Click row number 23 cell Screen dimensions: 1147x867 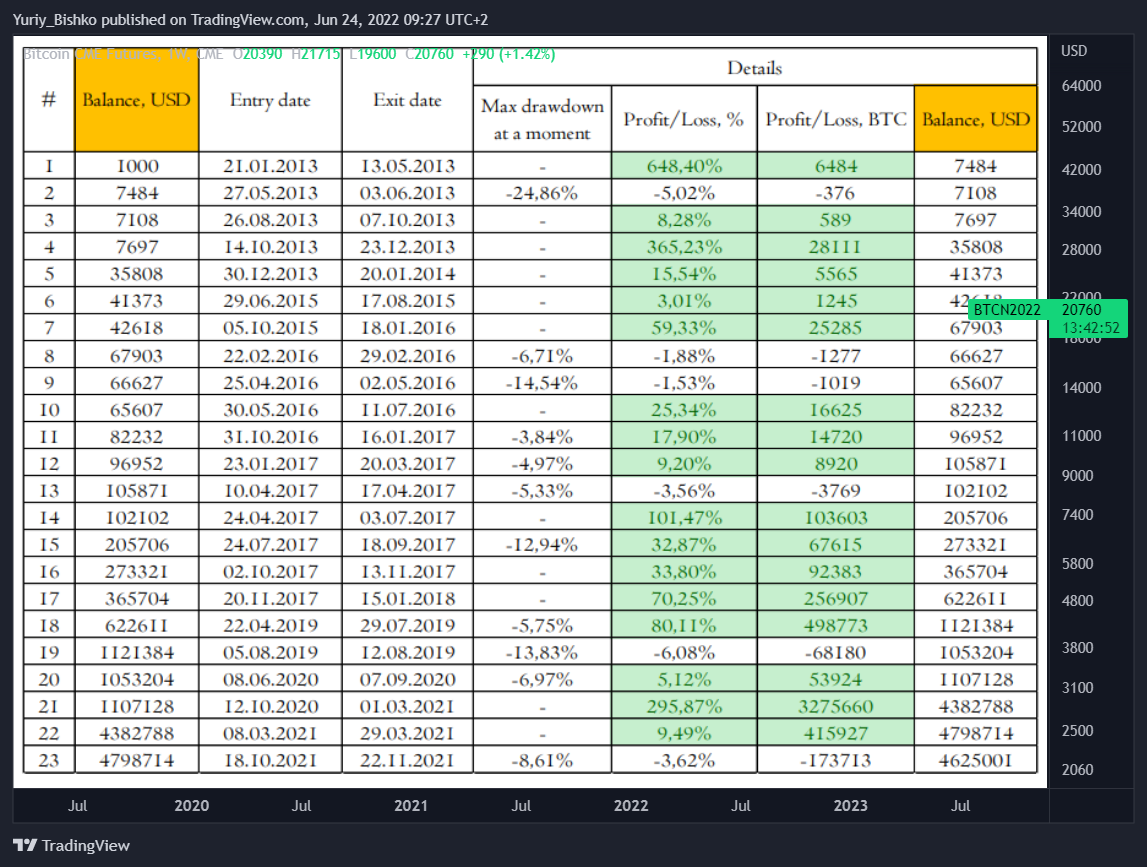click(49, 760)
